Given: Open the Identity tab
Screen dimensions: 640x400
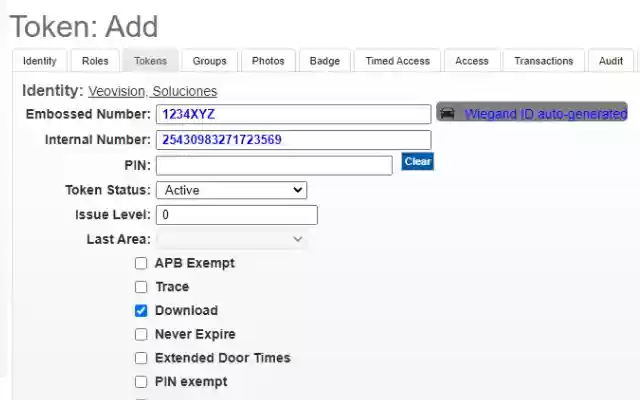Looking at the screenshot, I should pos(40,61).
